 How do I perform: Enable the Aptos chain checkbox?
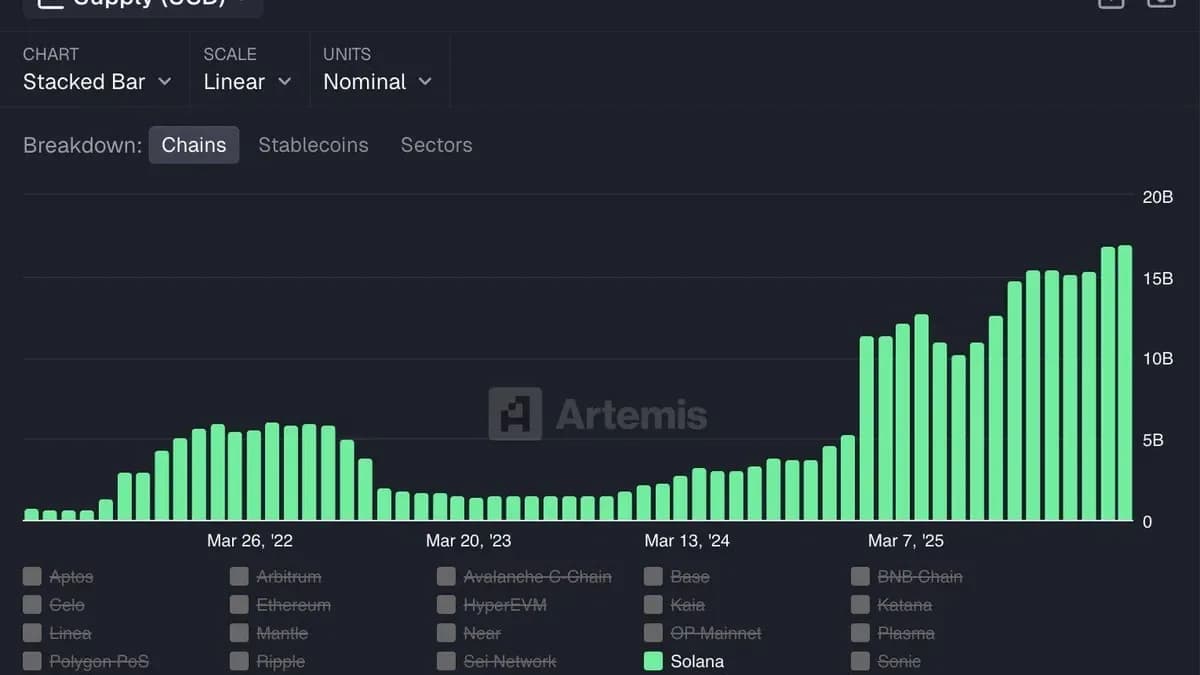(32, 576)
